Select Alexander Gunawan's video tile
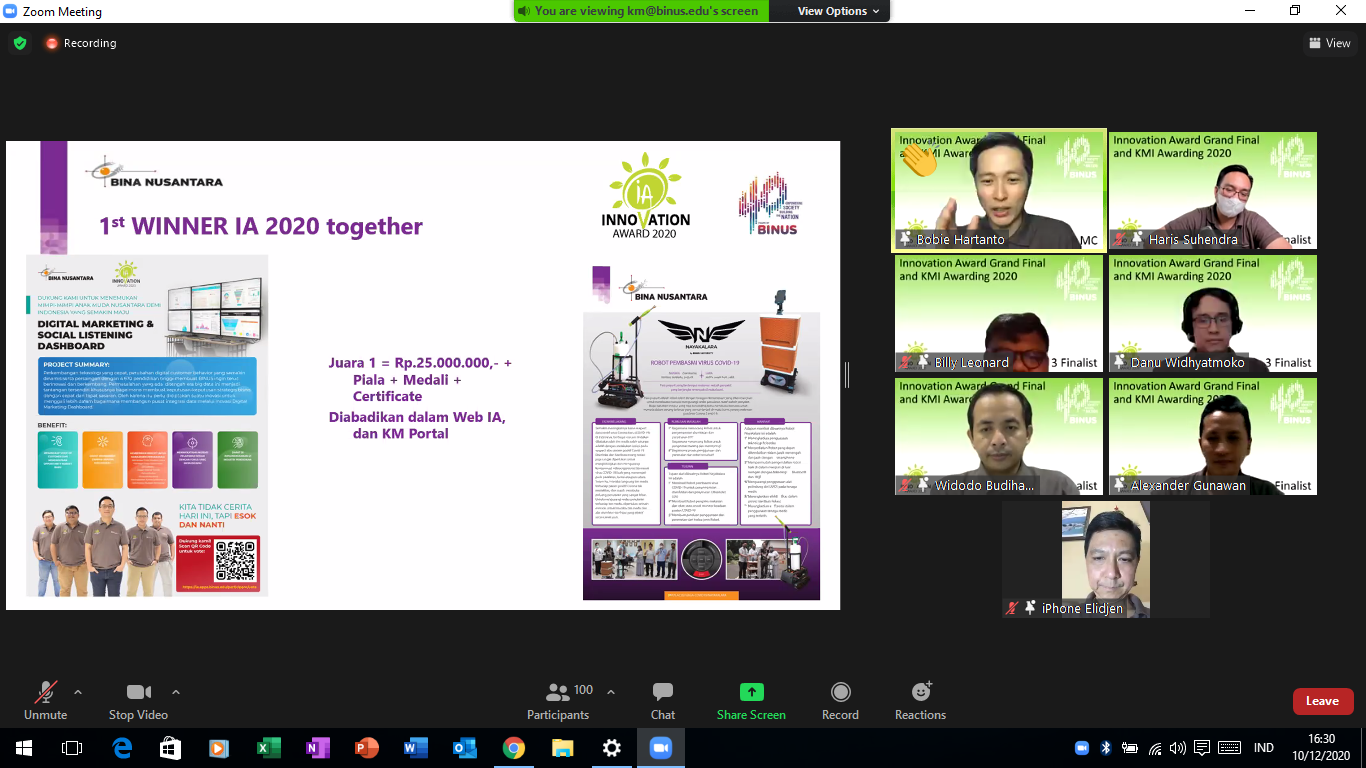Screen dimensions: 1366x768 coord(1212,436)
